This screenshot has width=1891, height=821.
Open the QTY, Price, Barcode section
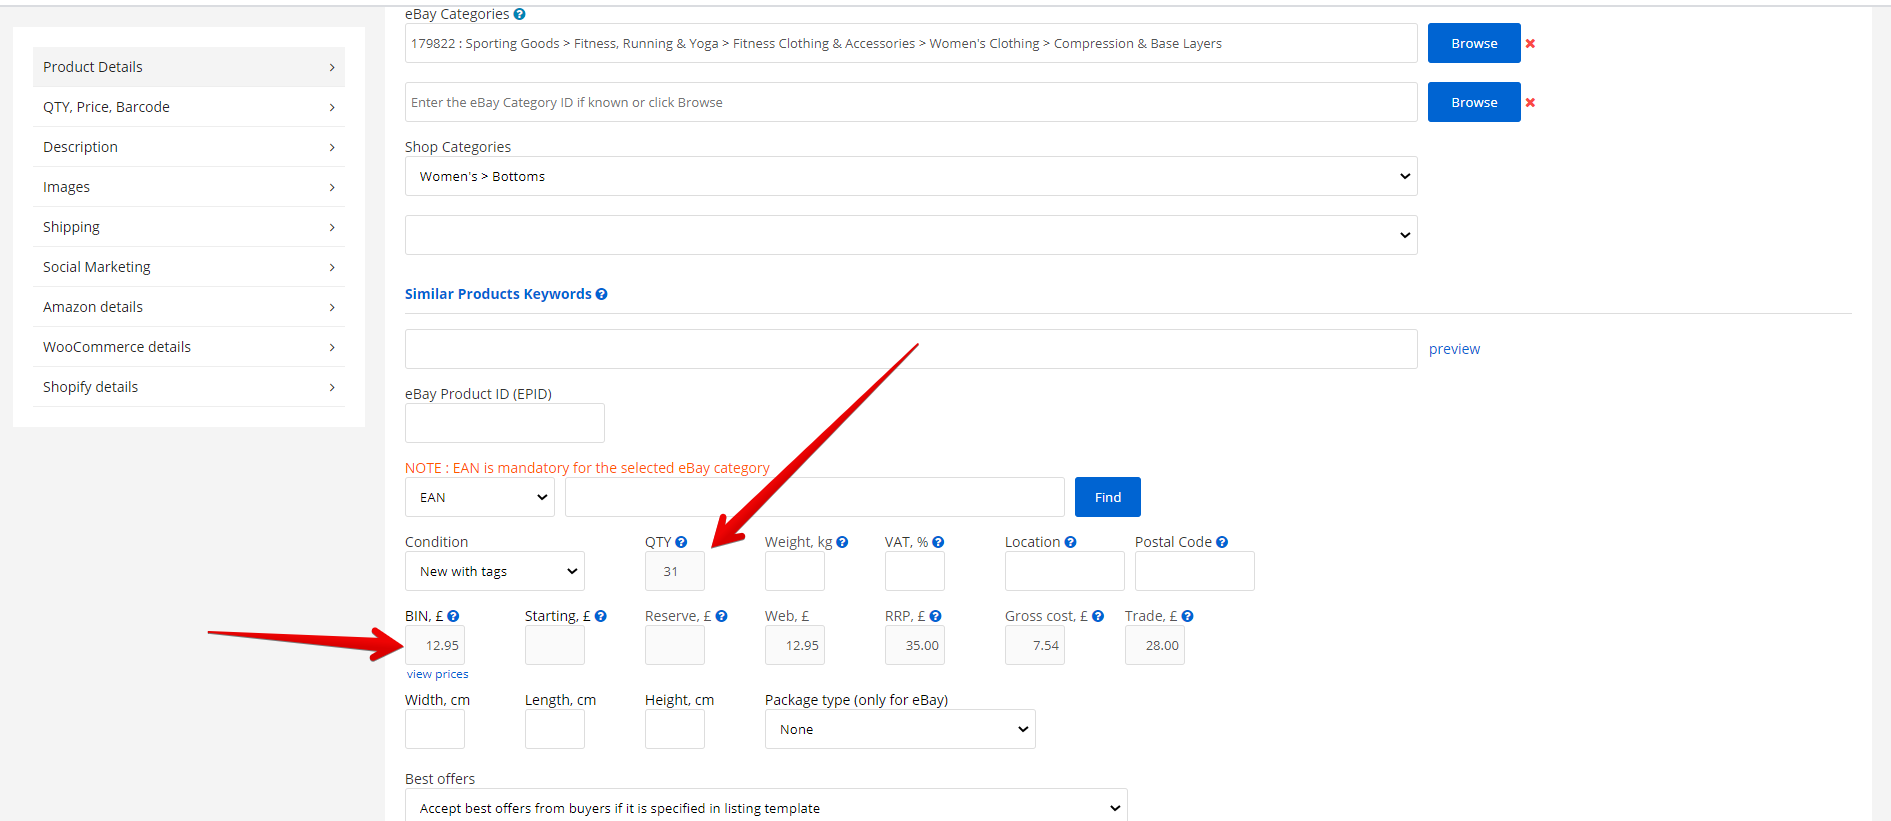(188, 107)
